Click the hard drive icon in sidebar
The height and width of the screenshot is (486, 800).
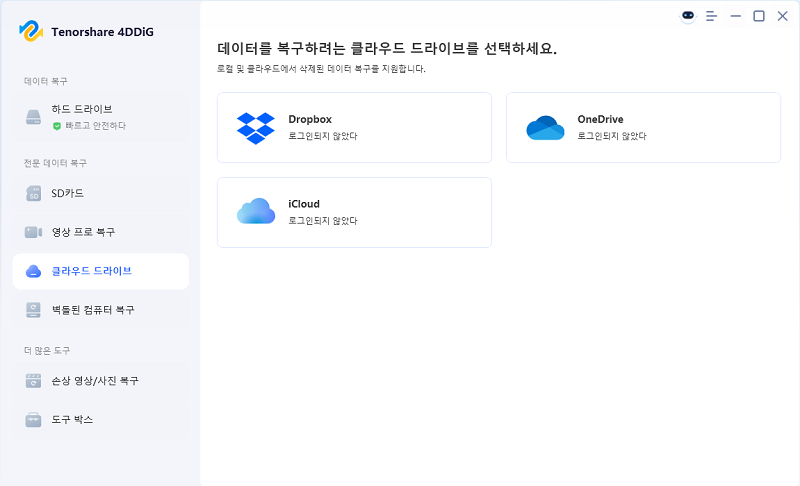coord(33,117)
